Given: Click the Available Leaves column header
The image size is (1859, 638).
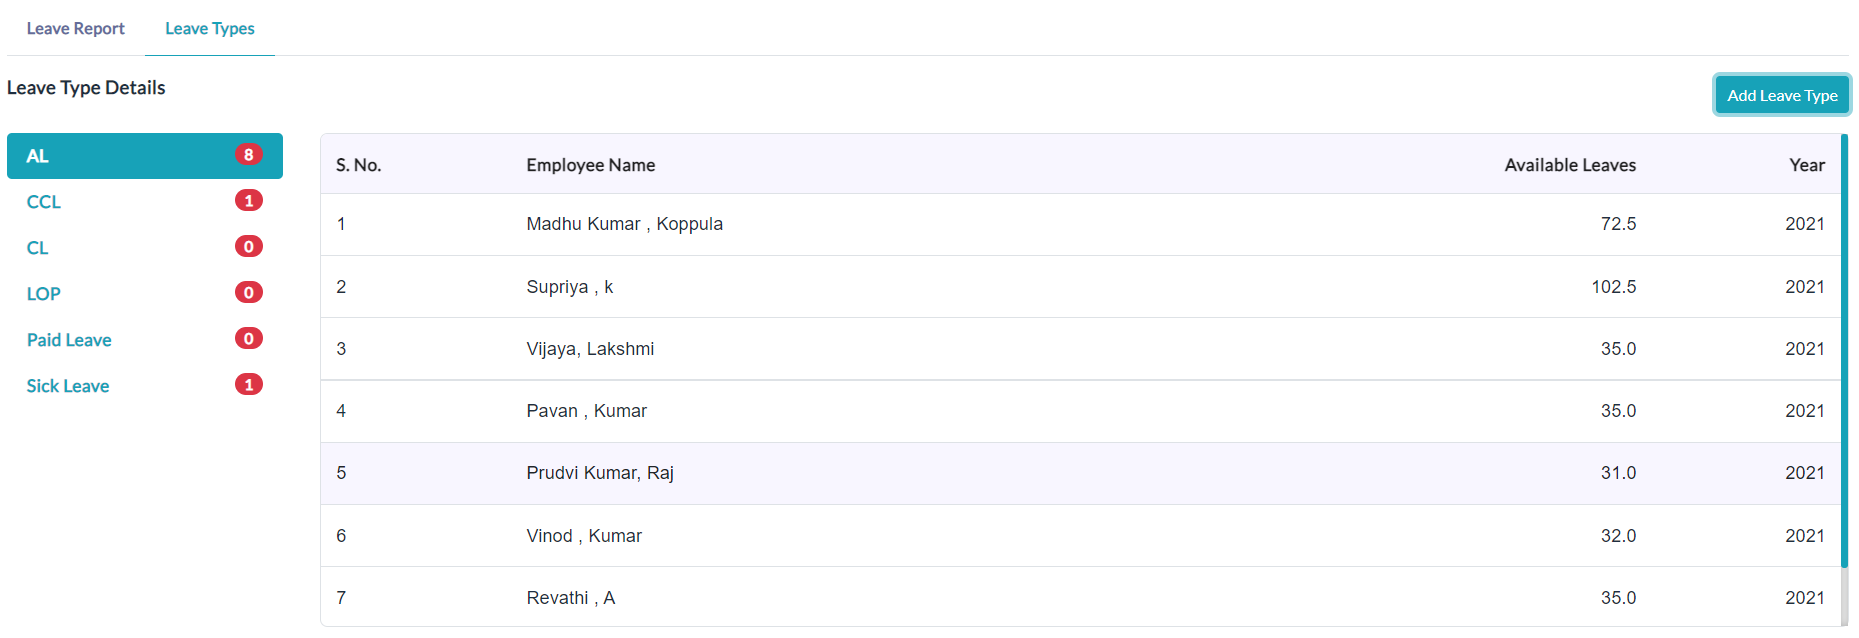Looking at the screenshot, I should click(1570, 165).
